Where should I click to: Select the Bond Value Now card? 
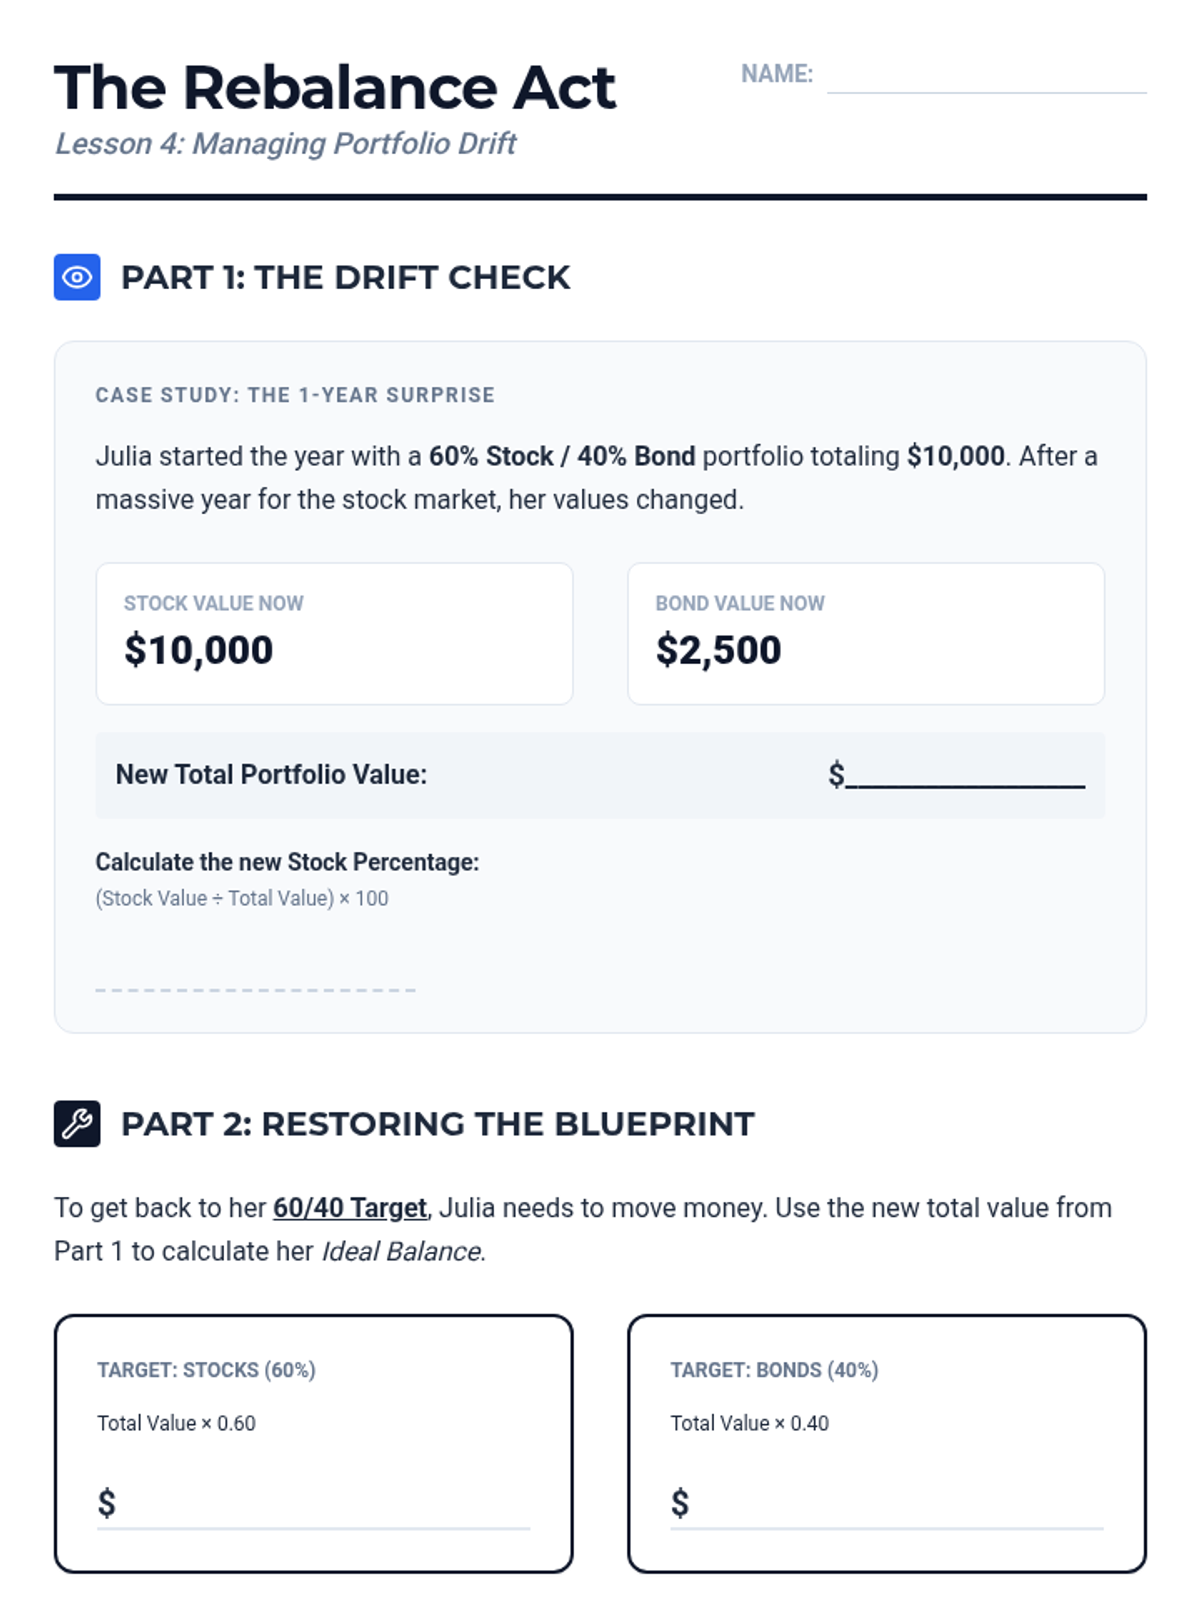pos(866,634)
